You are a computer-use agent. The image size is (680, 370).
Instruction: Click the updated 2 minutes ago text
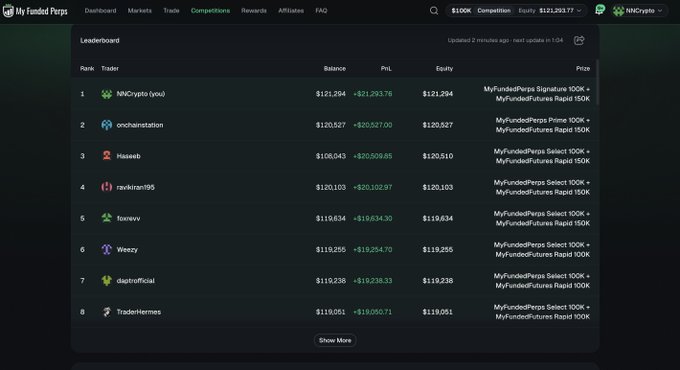point(478,40)
